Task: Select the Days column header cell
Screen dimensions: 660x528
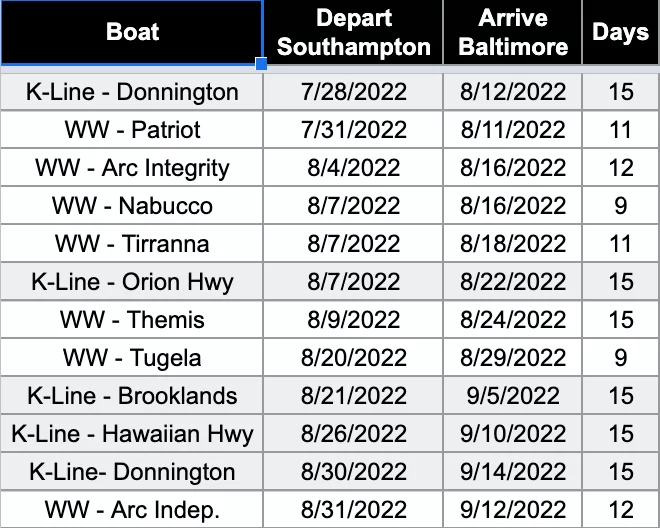Action: pyautogui.click(x=620, y=32)
